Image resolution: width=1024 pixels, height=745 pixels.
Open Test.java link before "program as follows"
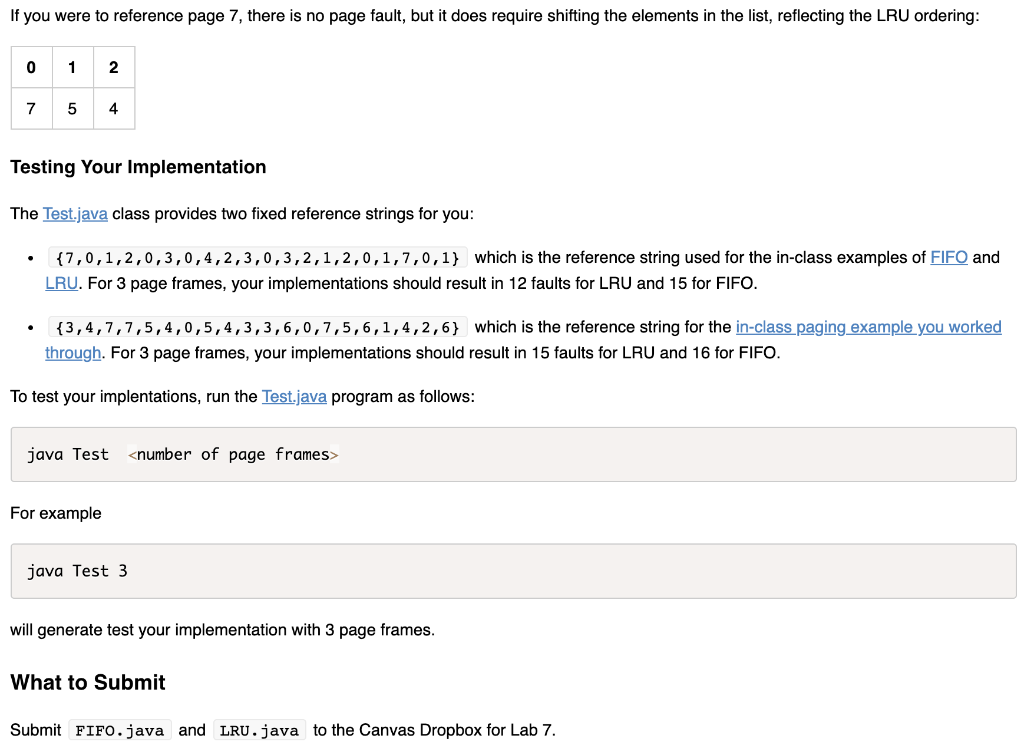tap(294, 396)
